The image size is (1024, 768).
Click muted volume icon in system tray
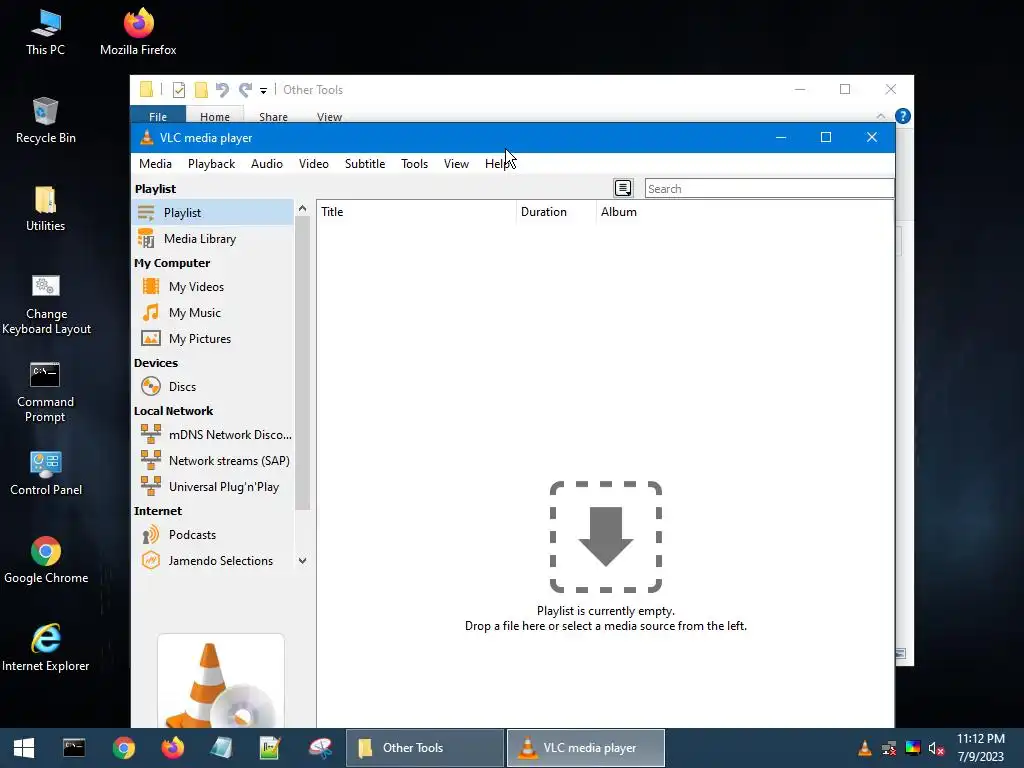[x=936, y=748]
